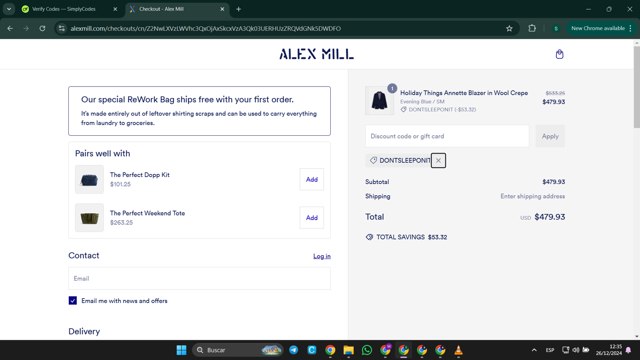
Task: Click the taskbar Buscar search box
Action: click(x=238, y=350)
